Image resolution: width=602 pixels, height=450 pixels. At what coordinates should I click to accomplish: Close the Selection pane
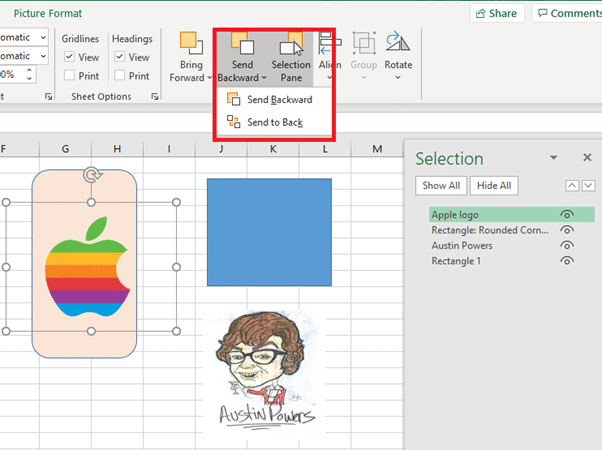tap(587, 157)
